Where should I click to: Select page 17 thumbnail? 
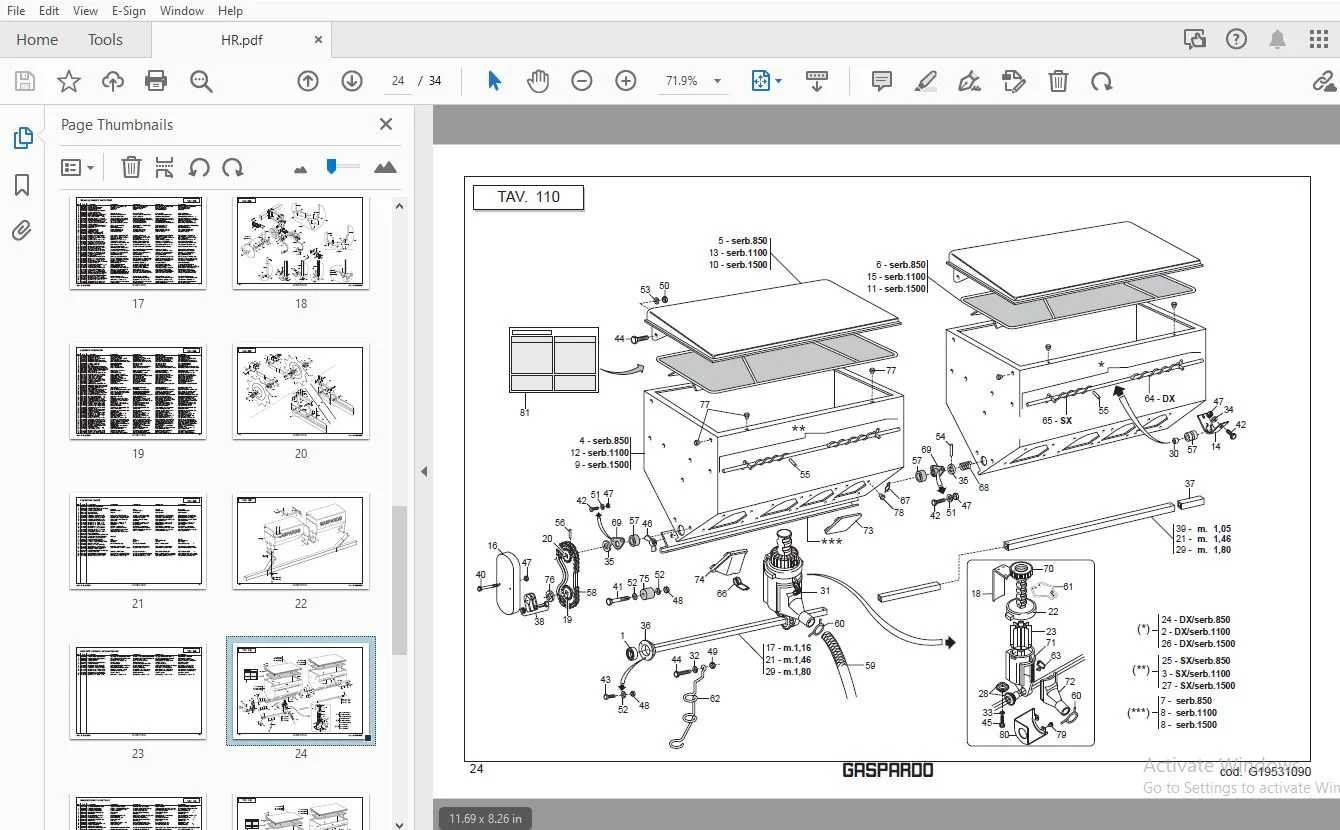138,243
